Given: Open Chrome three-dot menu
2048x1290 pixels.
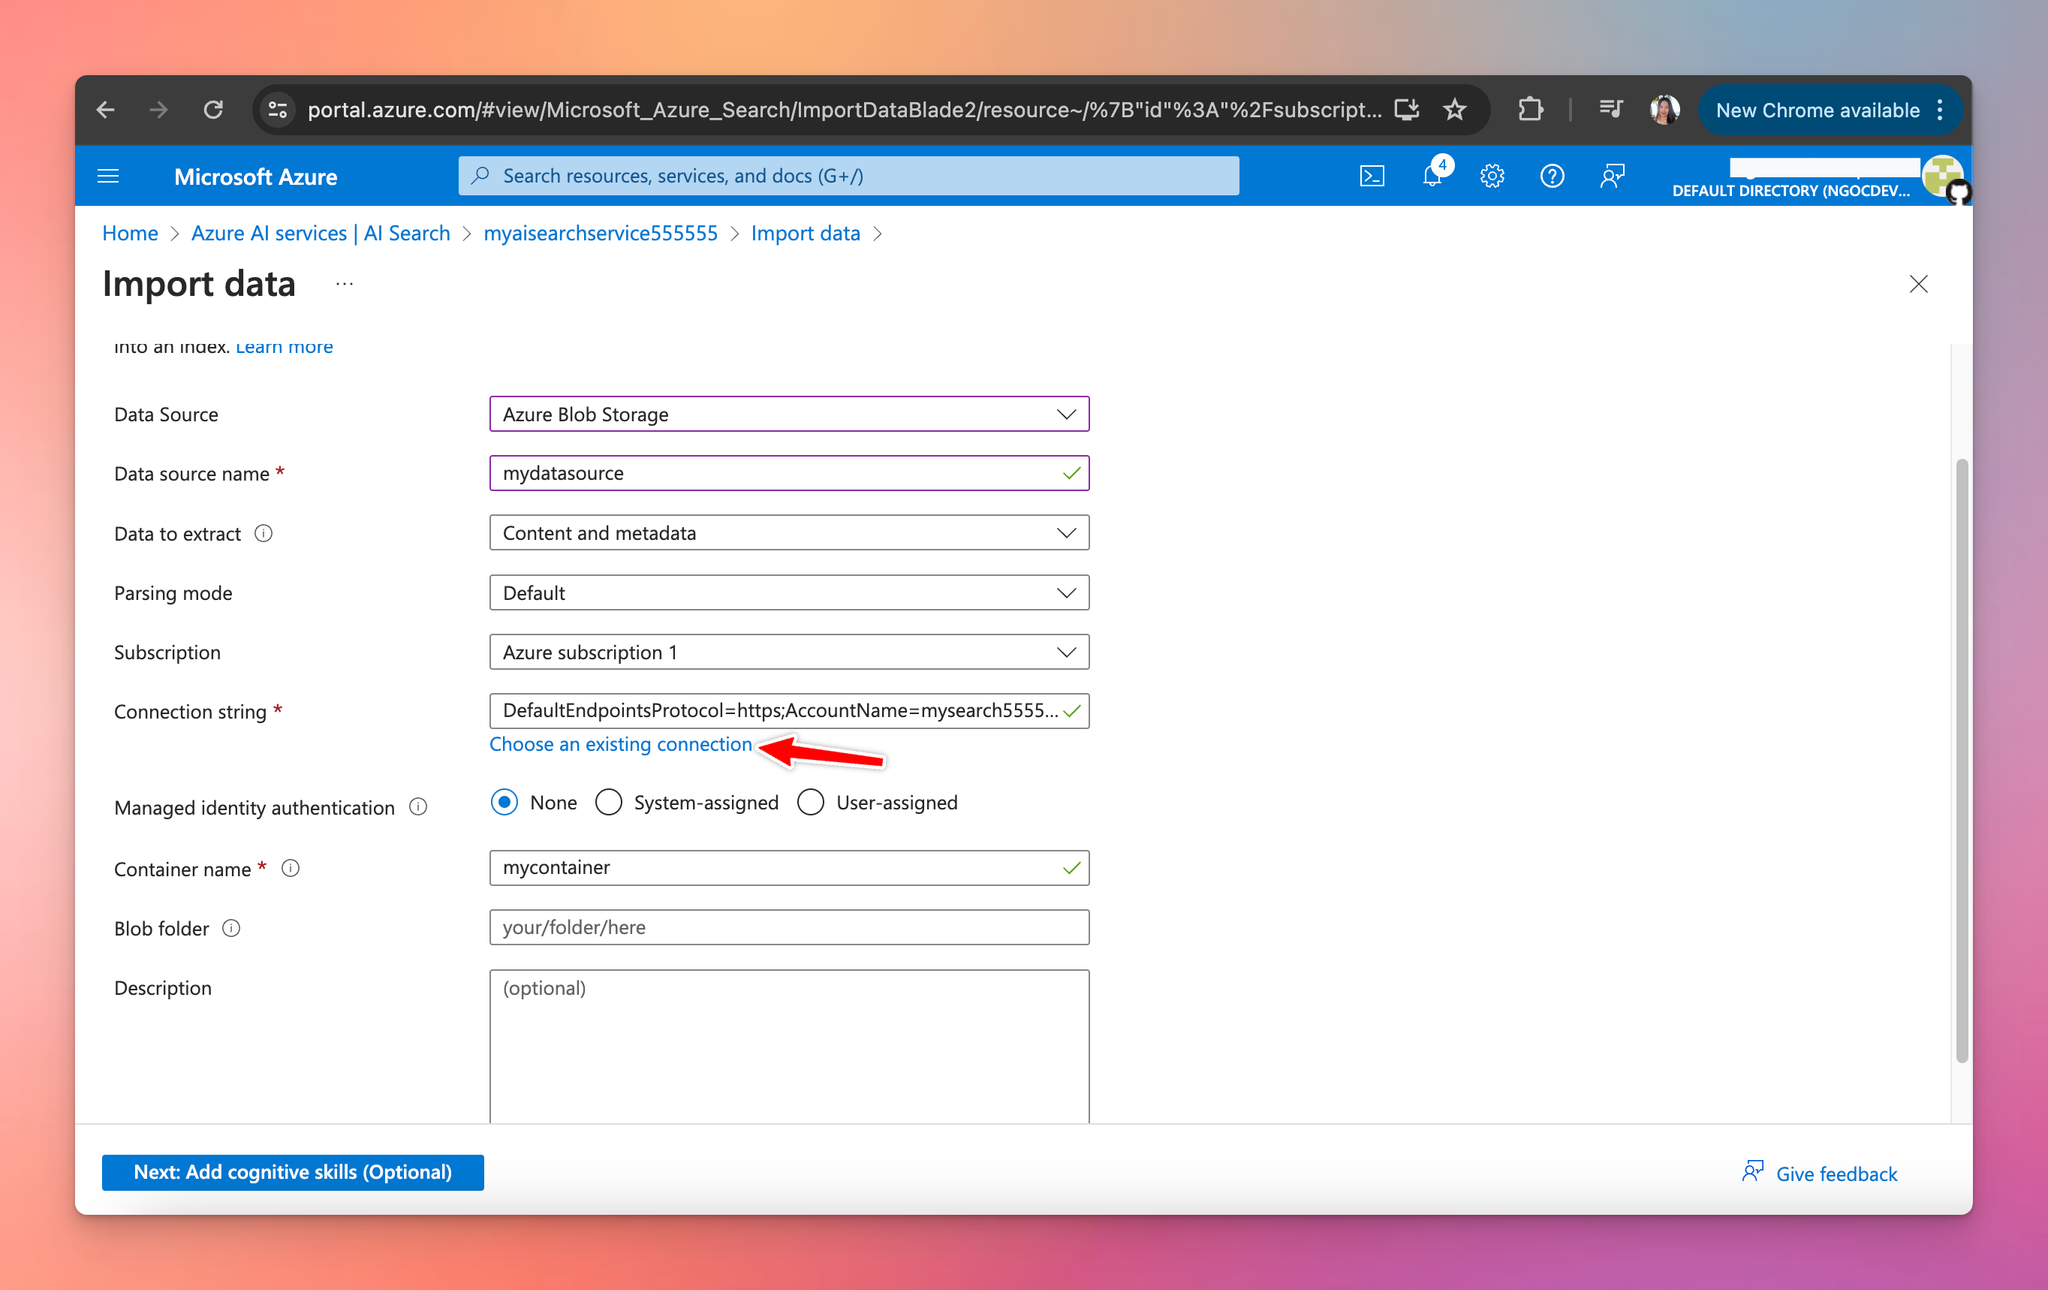Looking at the screenshot, I should (x=1940, y=110).
